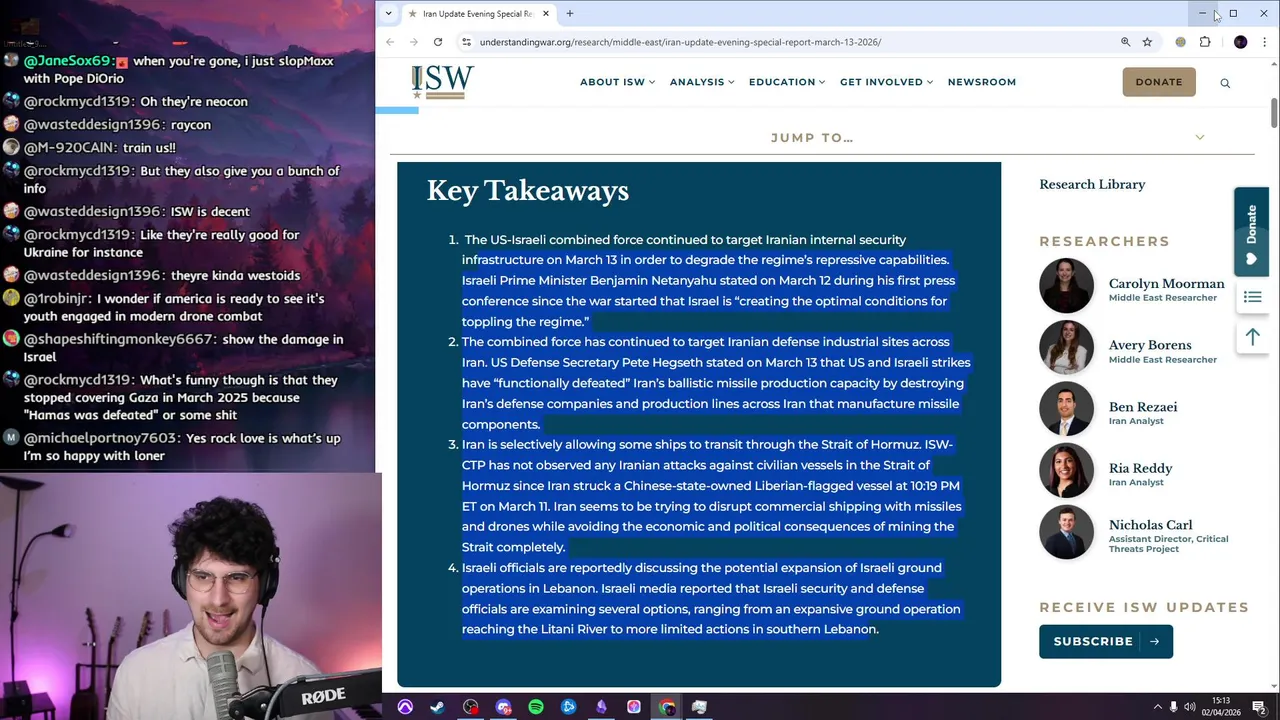This screenshot has width=1280, height=720.
Task: Show hidden tray icons chevron
Action: tap(1158, 708)
